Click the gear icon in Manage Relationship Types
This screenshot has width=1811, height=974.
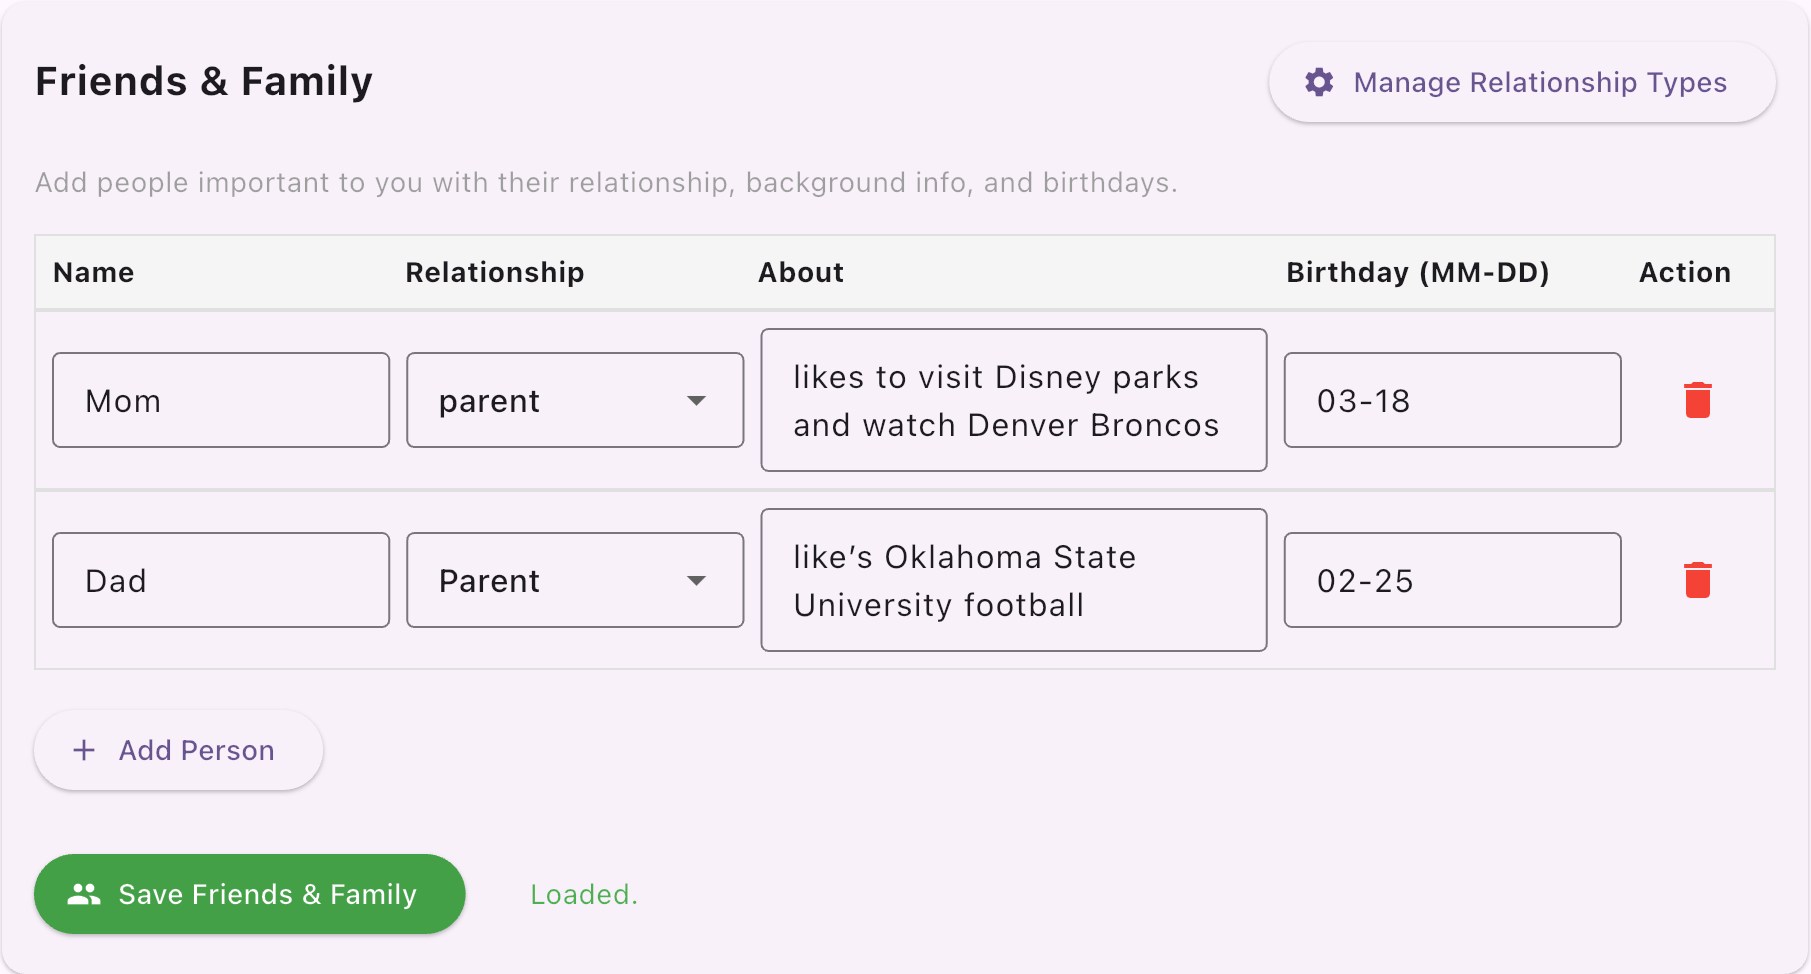1319,82
